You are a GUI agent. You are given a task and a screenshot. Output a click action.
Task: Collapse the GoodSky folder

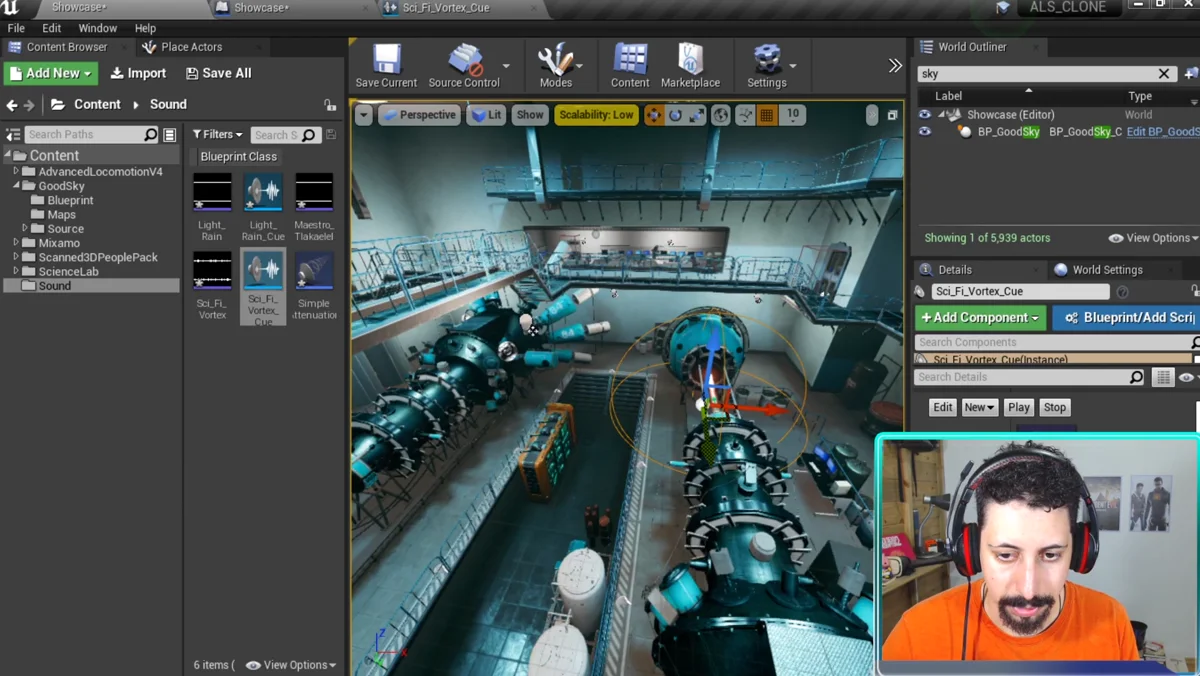pyautogui.click(x=16, y=186)
